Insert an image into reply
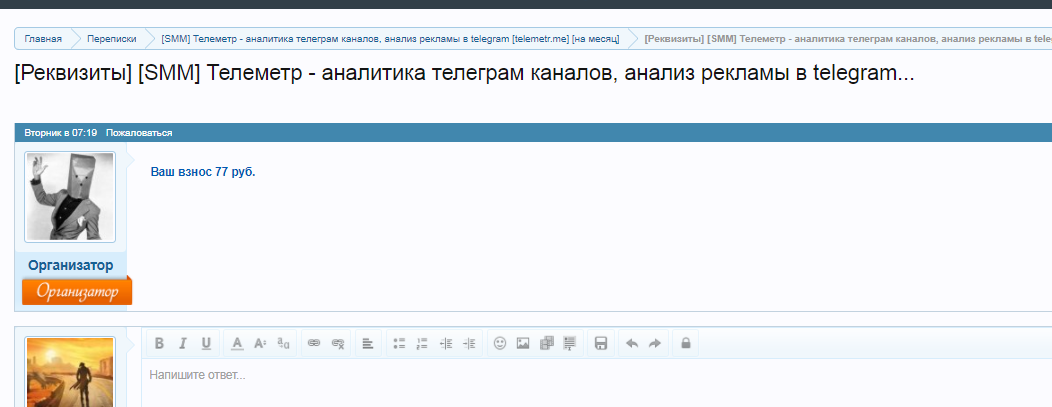 [523, 343]
